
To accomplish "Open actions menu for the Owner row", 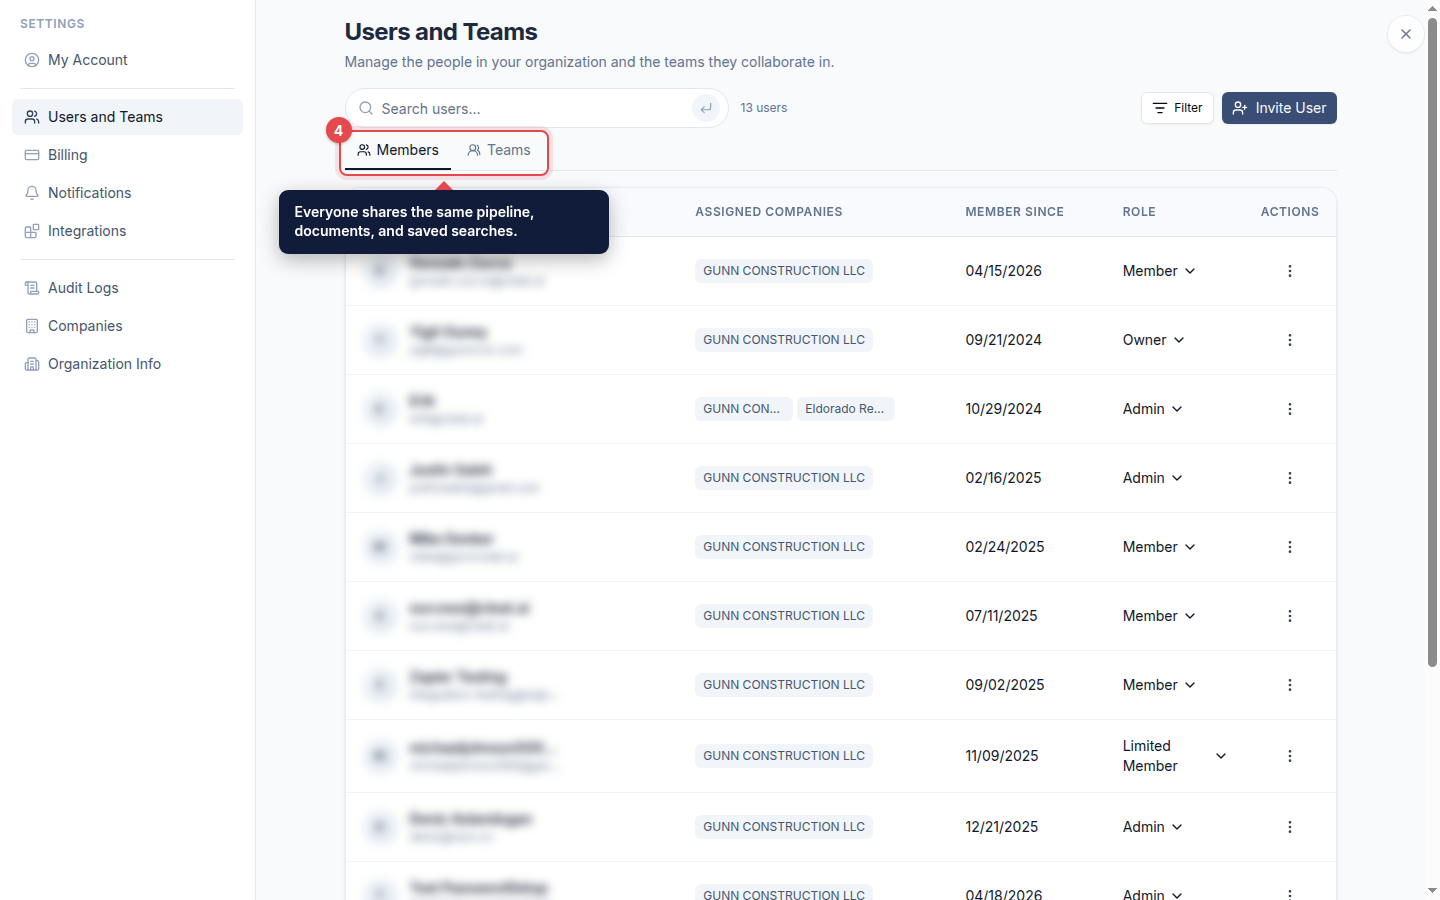I will [x=1290, y=340].
